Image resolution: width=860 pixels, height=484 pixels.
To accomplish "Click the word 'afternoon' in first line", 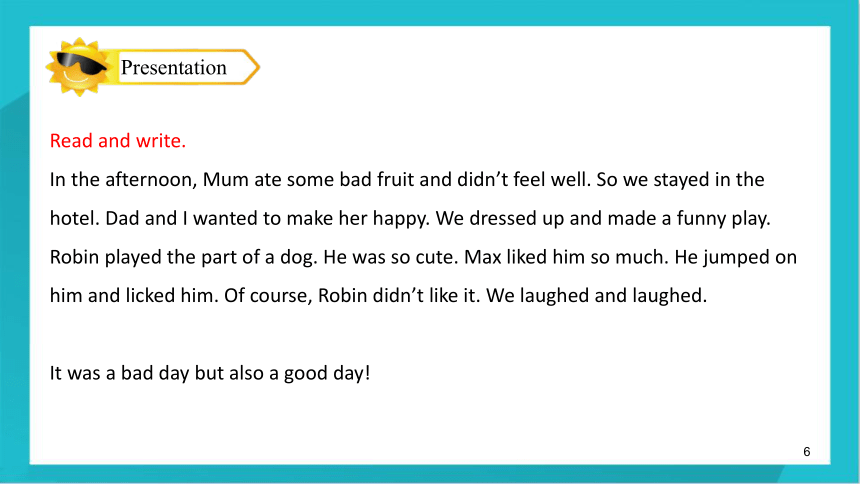I will [151, 179].
